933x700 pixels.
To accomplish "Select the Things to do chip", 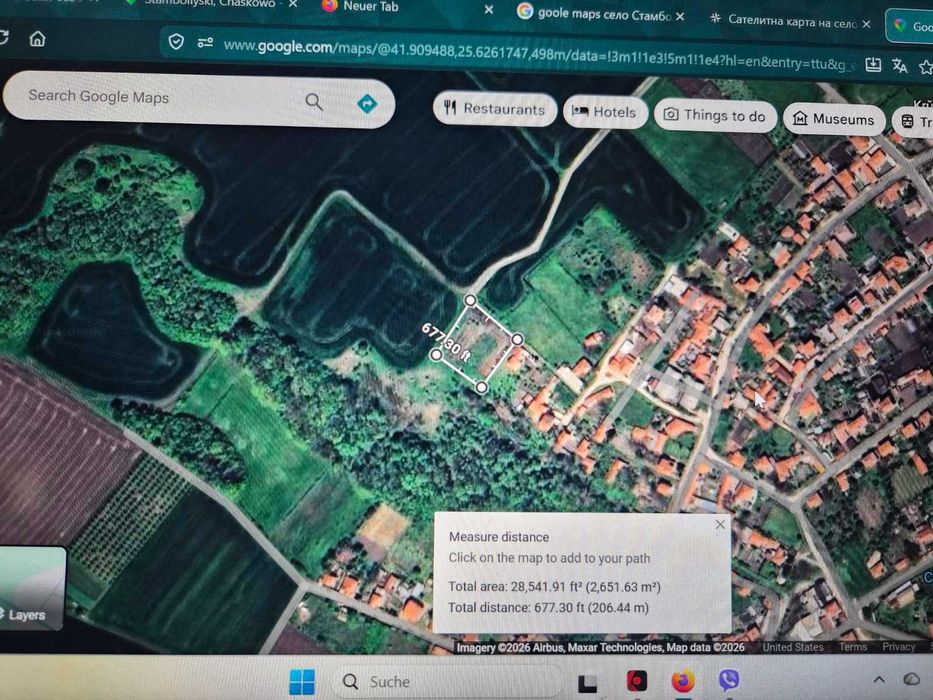I will tap(715, 115).
